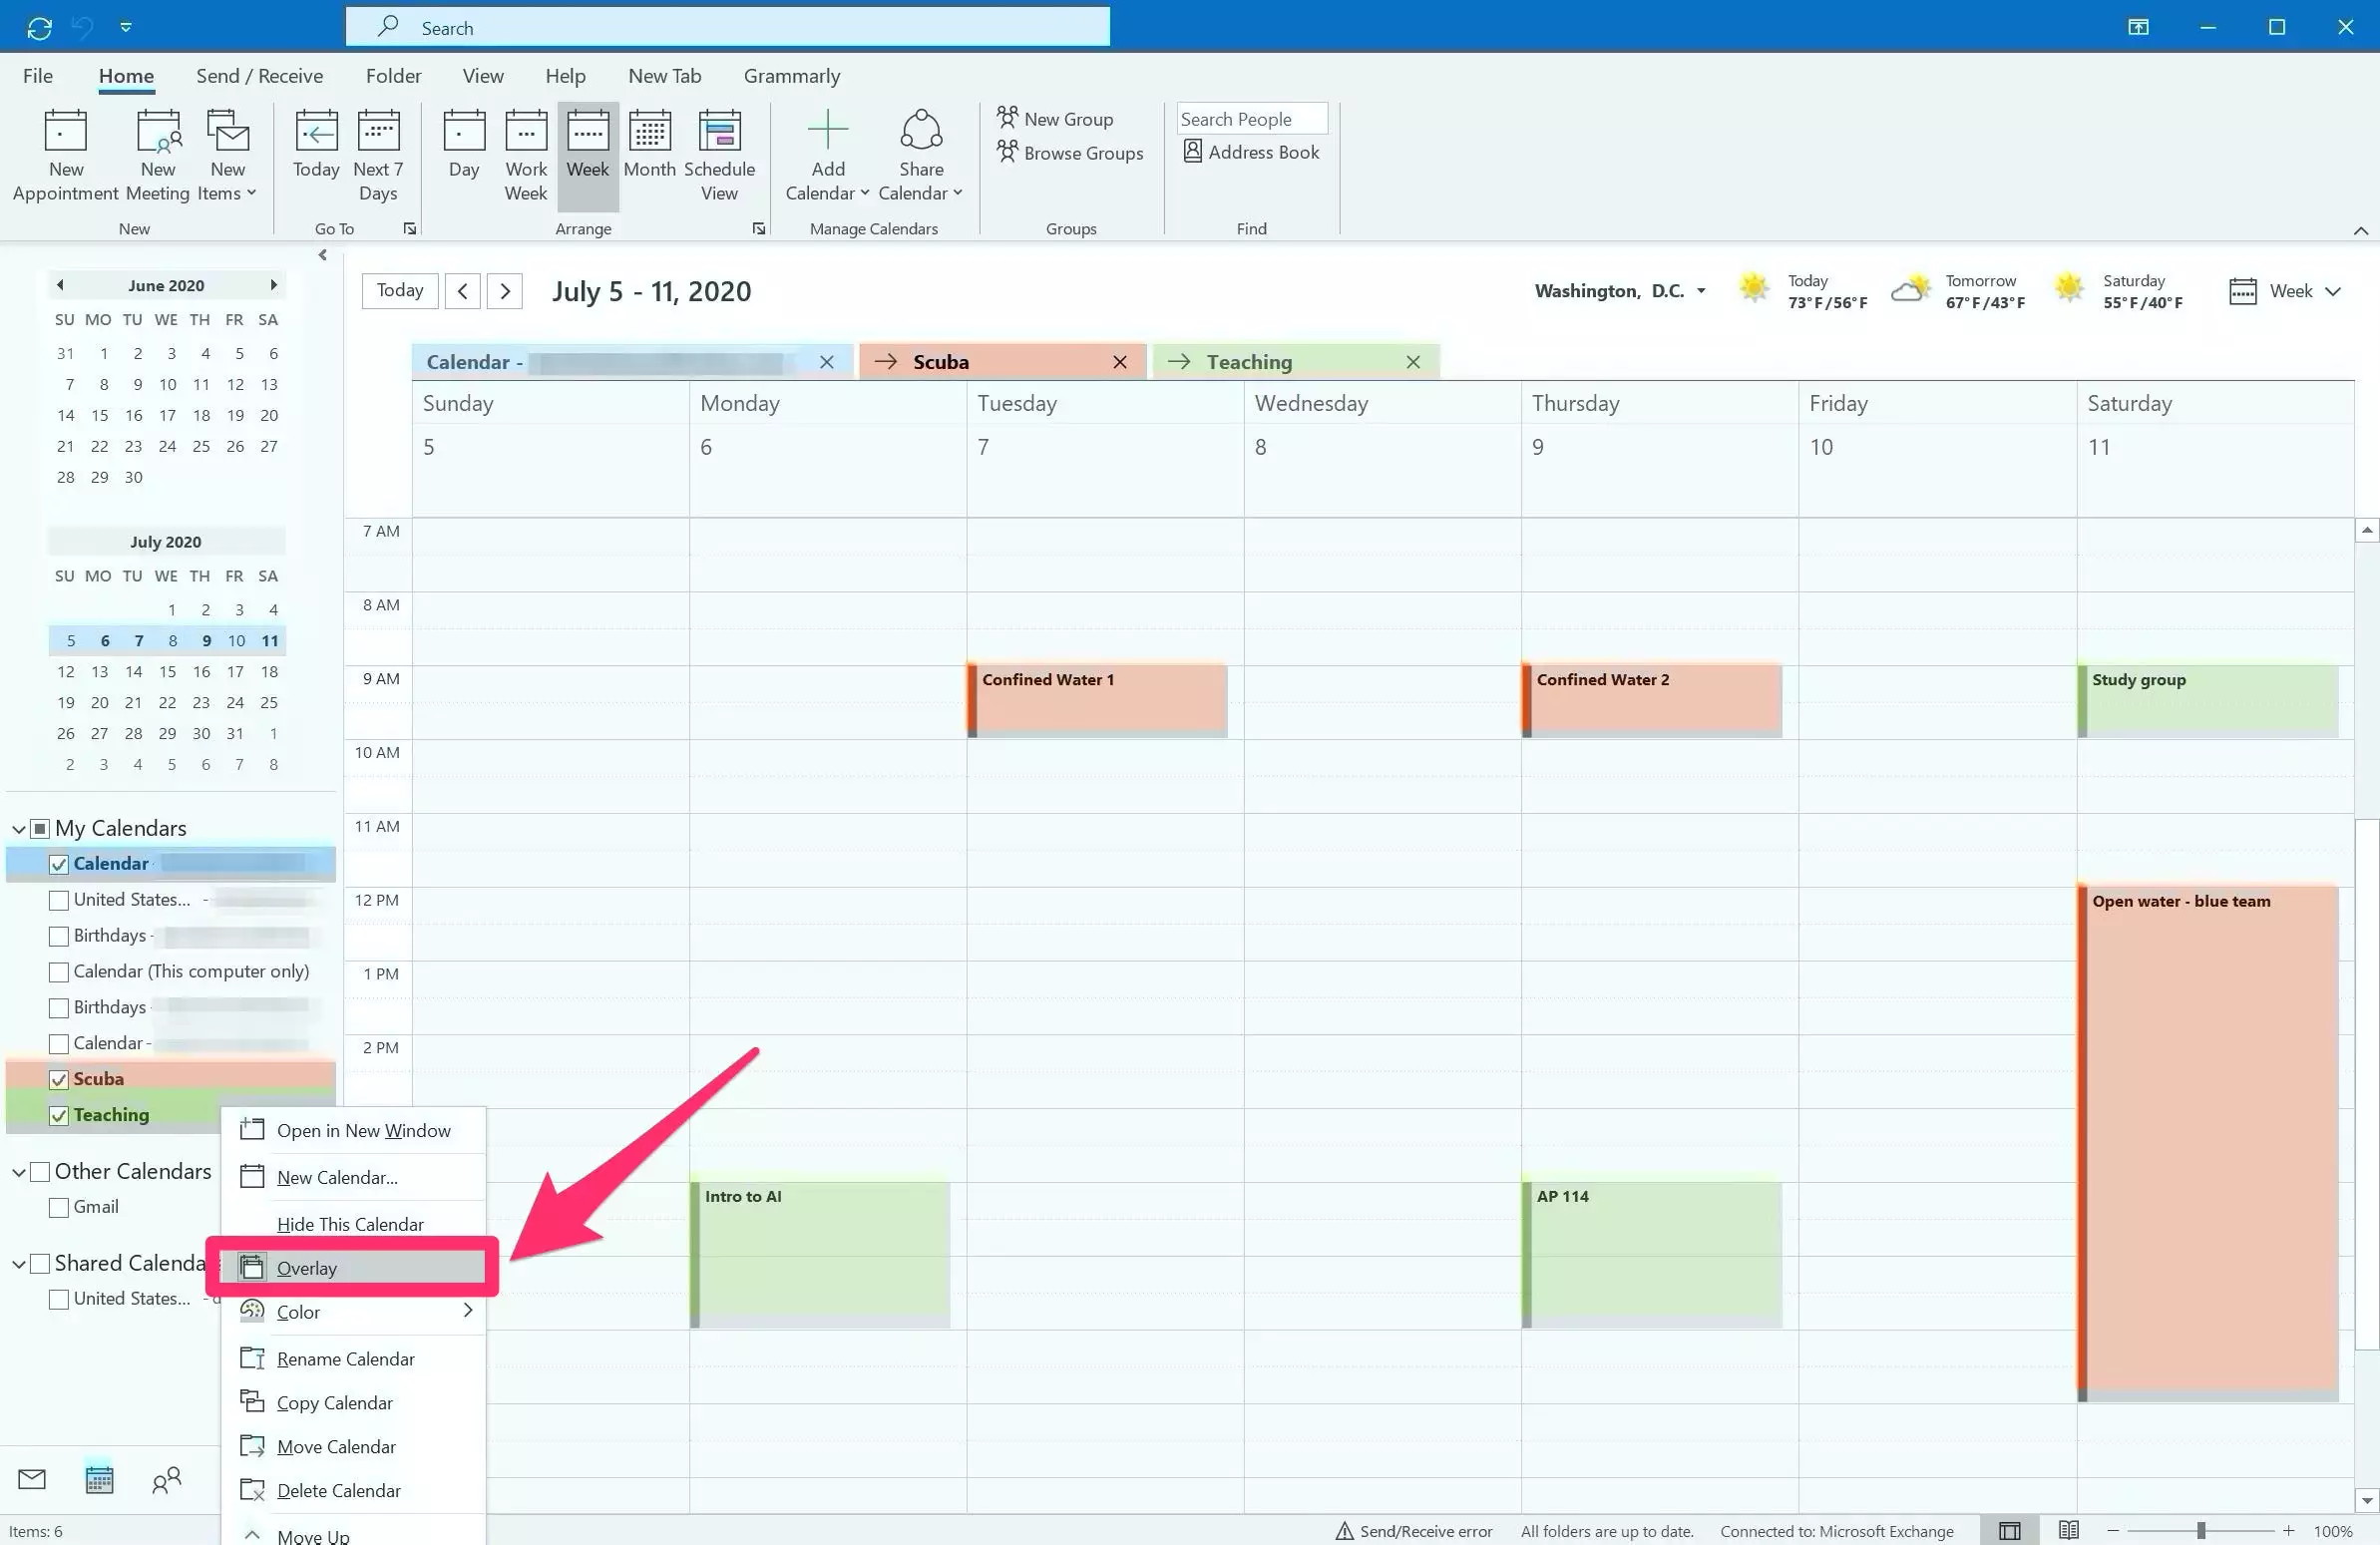Switch to Month view icon
This screenshot has width=2380, height=1545.
(x=649, y=132)
